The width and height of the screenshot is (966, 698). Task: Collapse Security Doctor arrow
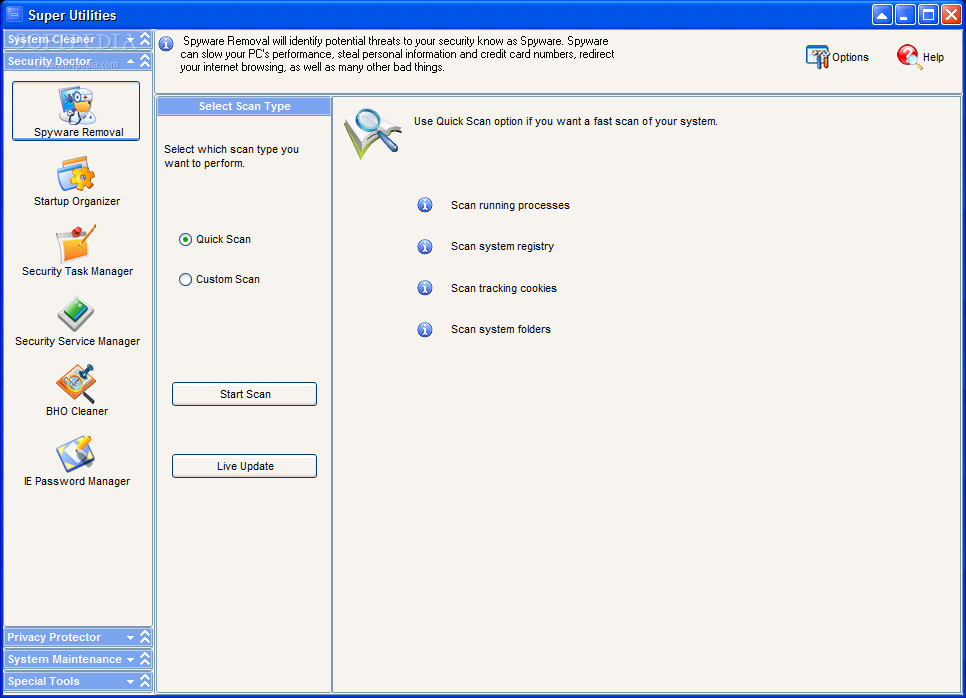pyautogui.click(x=131, y=61)
